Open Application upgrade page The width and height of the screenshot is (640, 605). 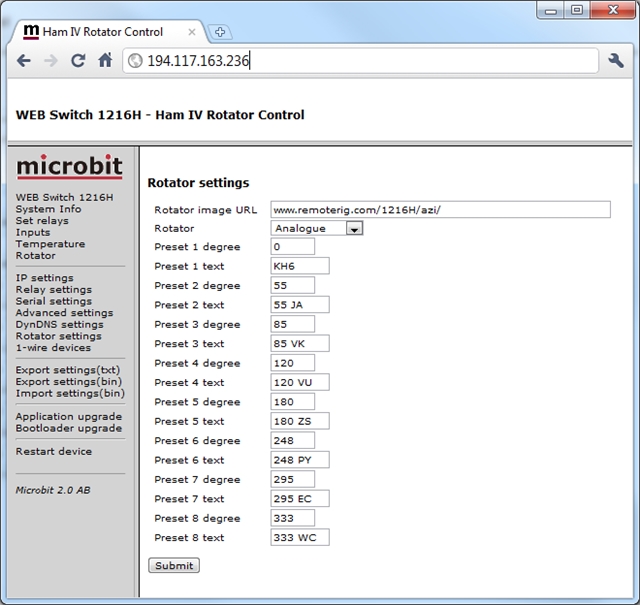point(69,417)
